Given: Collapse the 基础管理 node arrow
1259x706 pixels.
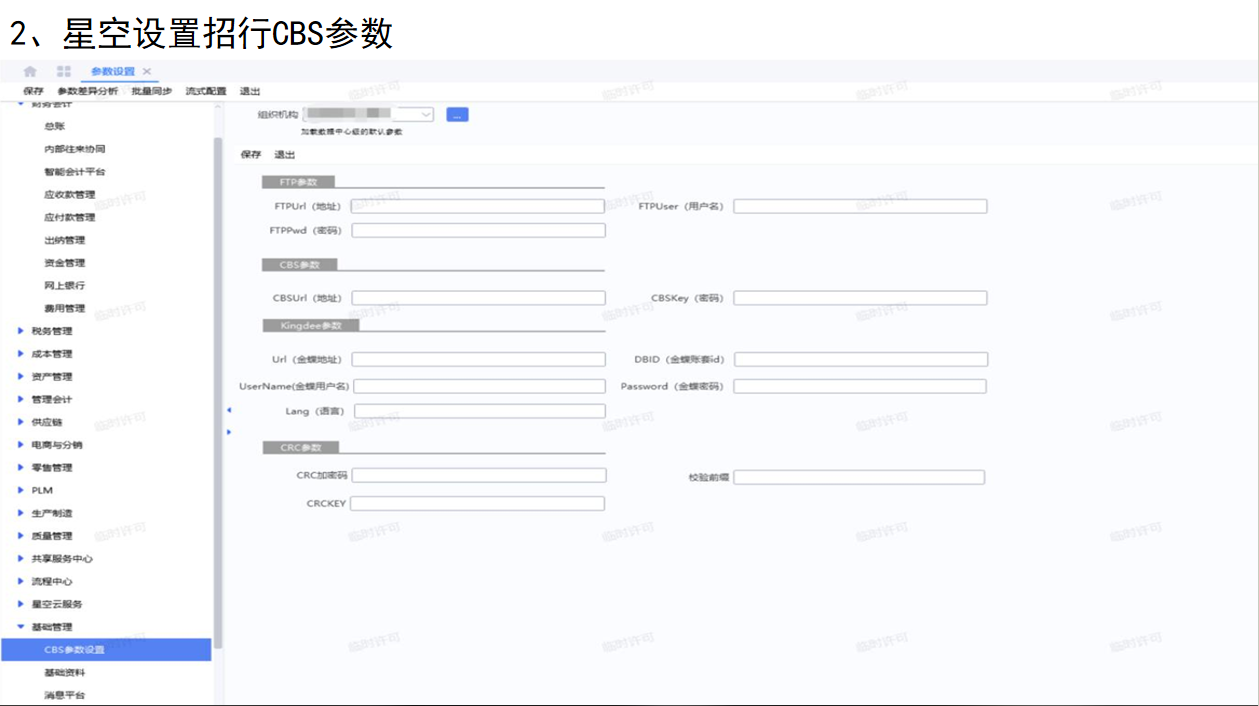Looking at the screenshot, I should pos(21,627).
